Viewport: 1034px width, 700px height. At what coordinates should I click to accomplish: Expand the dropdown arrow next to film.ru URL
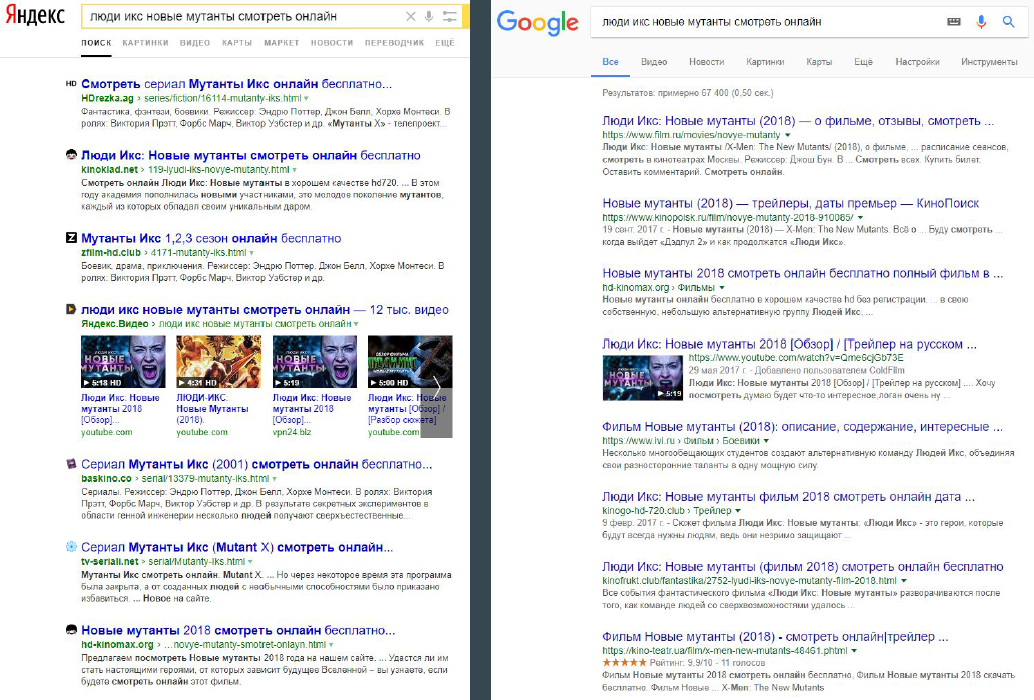[788, 134]
